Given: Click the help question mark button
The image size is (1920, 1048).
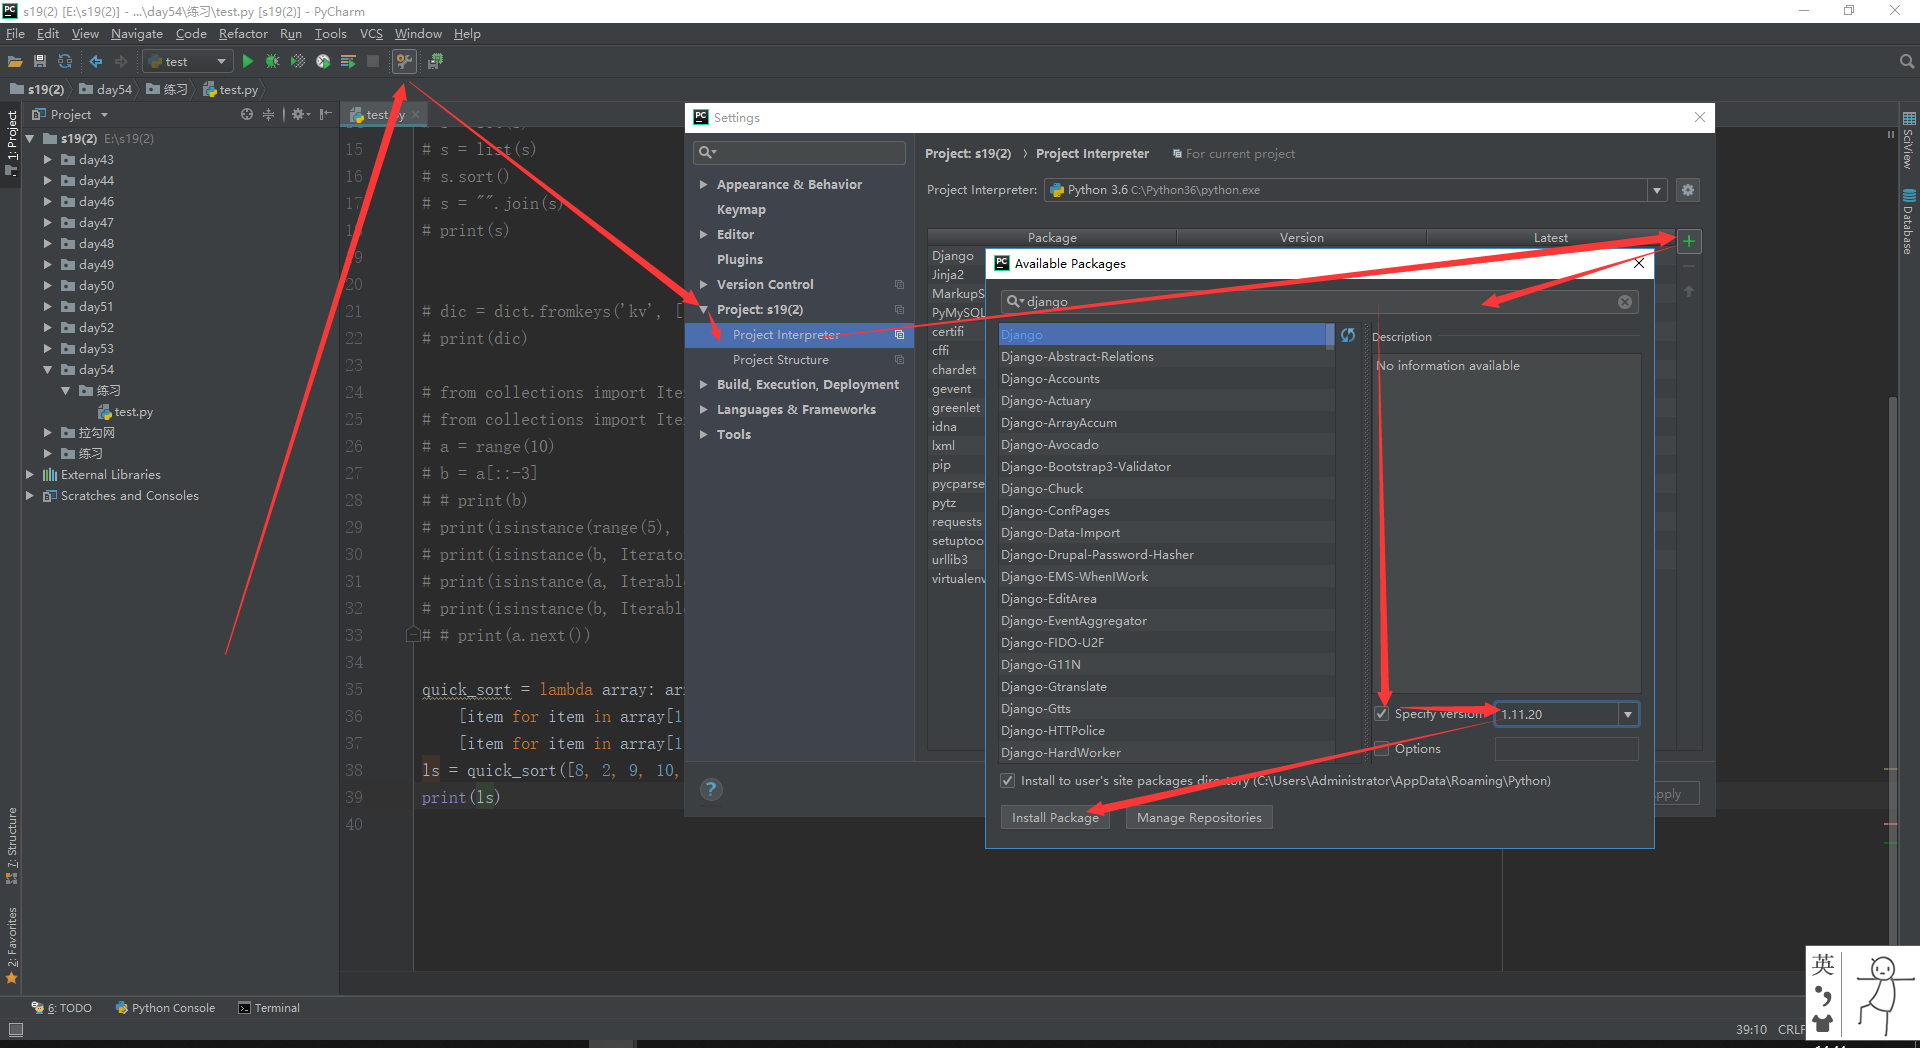Looking at the screenshot, I should (x=711, y=789).
